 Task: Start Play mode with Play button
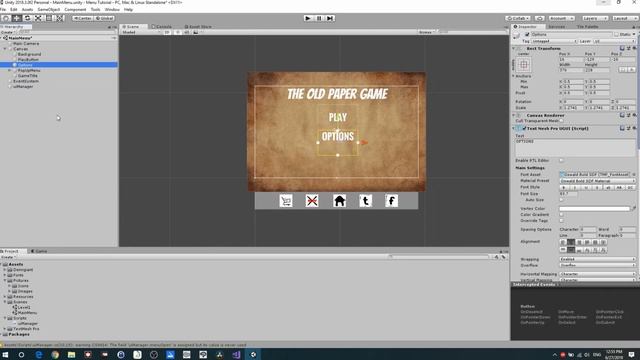[x=308, y=18]
